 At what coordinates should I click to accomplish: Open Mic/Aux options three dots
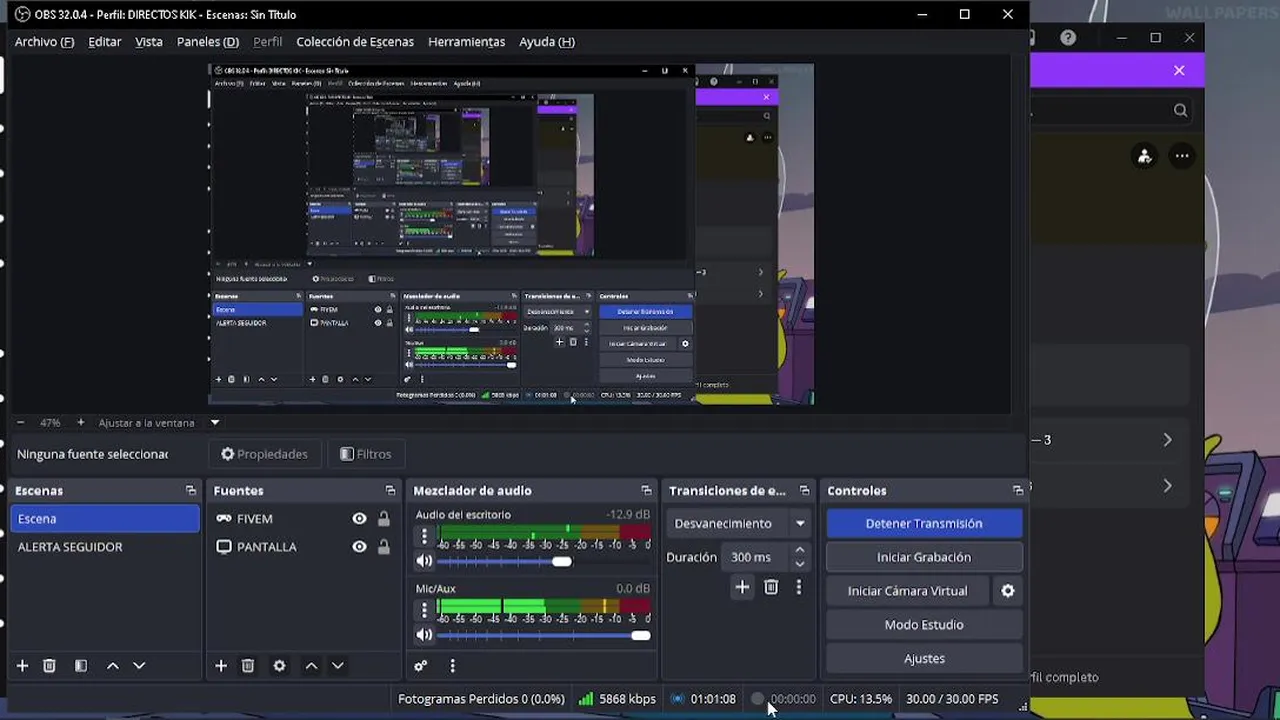pos(424,610)
